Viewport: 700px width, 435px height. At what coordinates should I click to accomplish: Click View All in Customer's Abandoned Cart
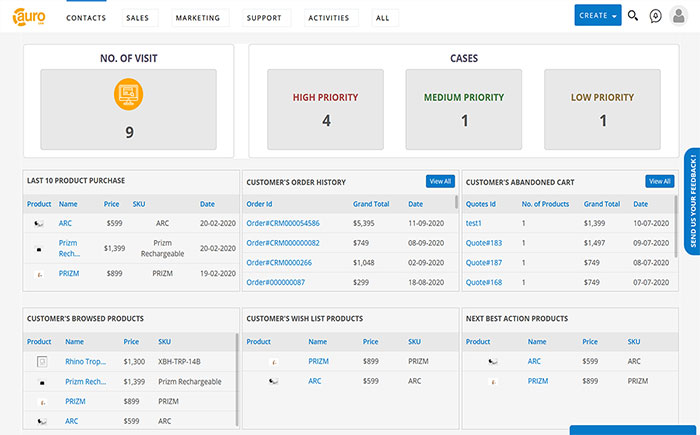[x=660, y=181]
